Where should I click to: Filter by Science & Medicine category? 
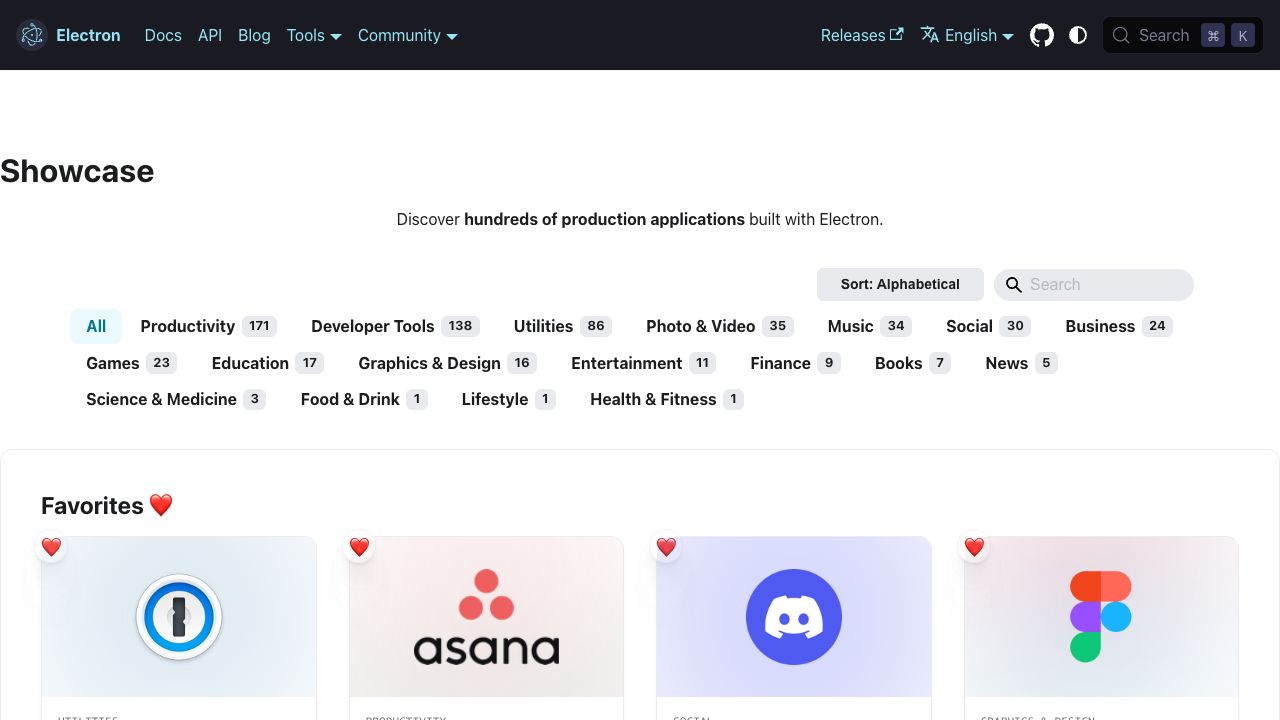point(176,399)
